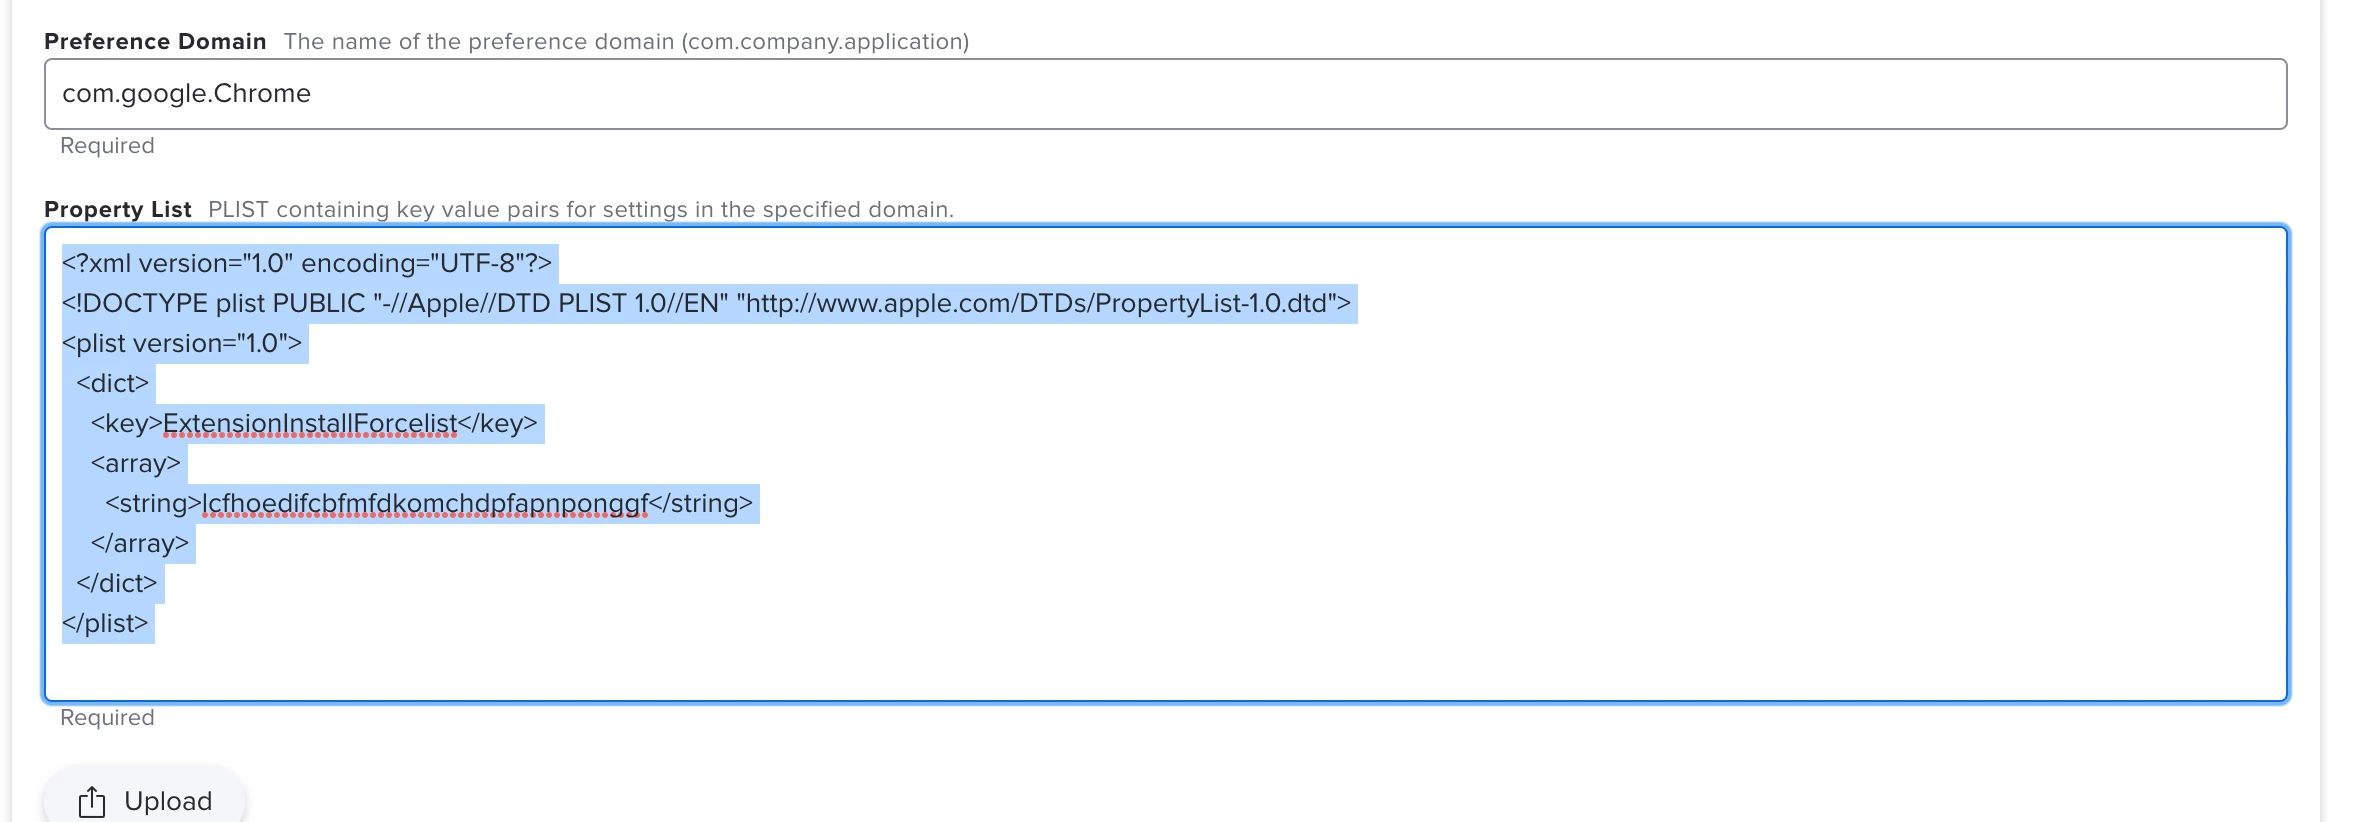This screenshot has width=2356, height=822.
Task: Click the DOCTYPE plist declaration line
Action: [x=706, y=304]
